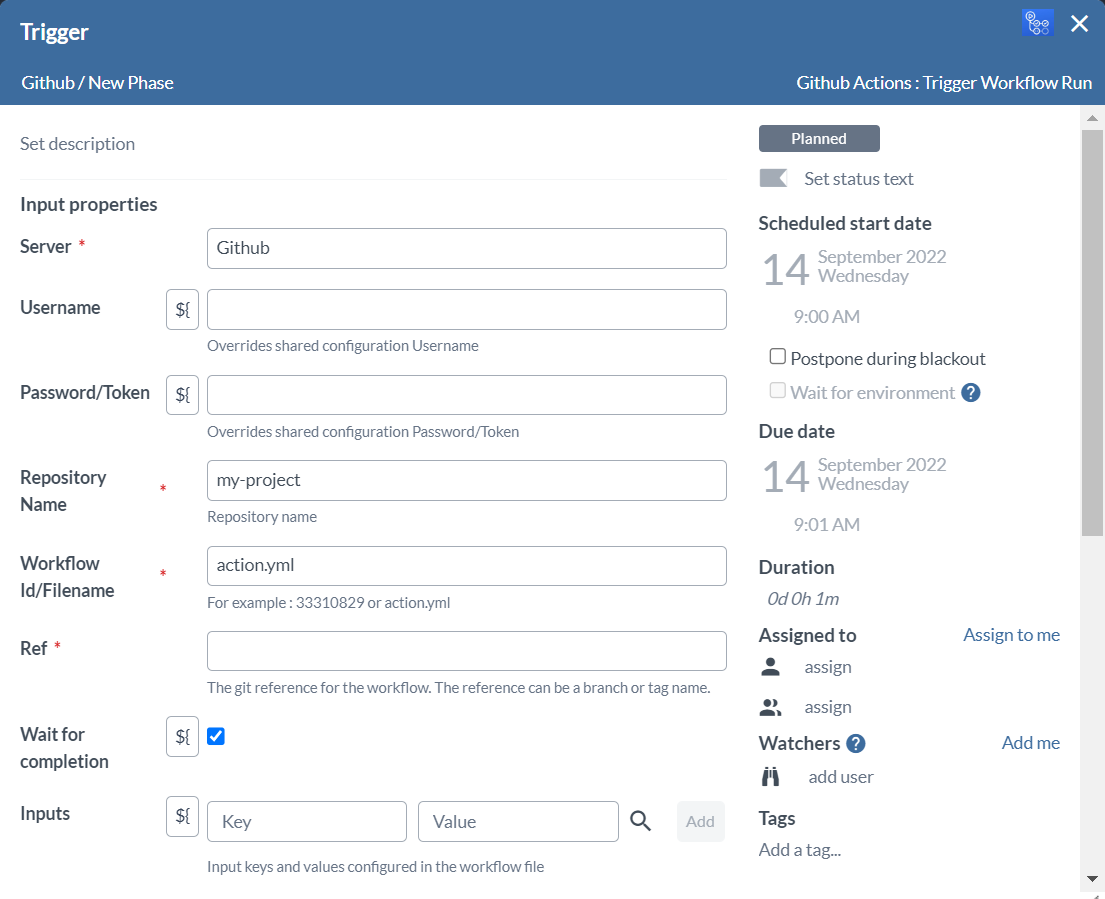Screen dimensions: 1105x899
Task: Click the Watchers help question mark icon
Action: click(x=855, y=743)
